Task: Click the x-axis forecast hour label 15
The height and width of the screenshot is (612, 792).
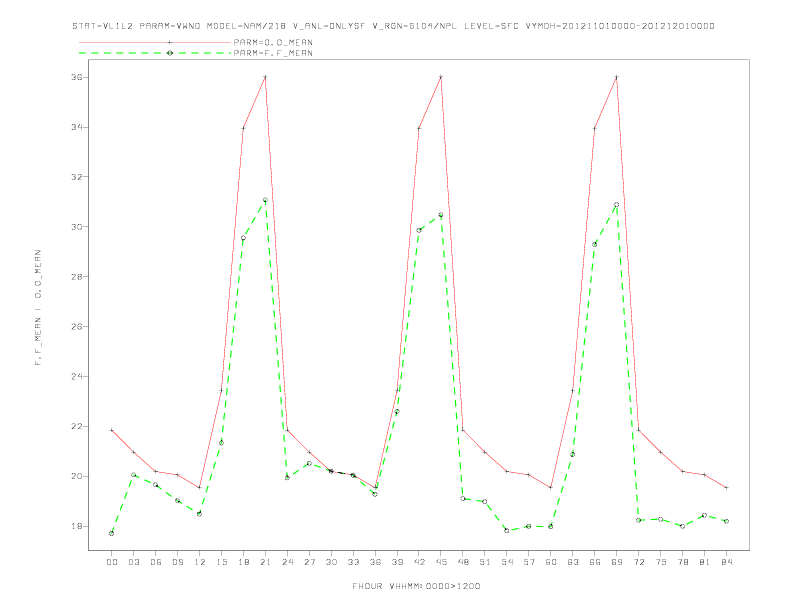Action: point(221,562)
